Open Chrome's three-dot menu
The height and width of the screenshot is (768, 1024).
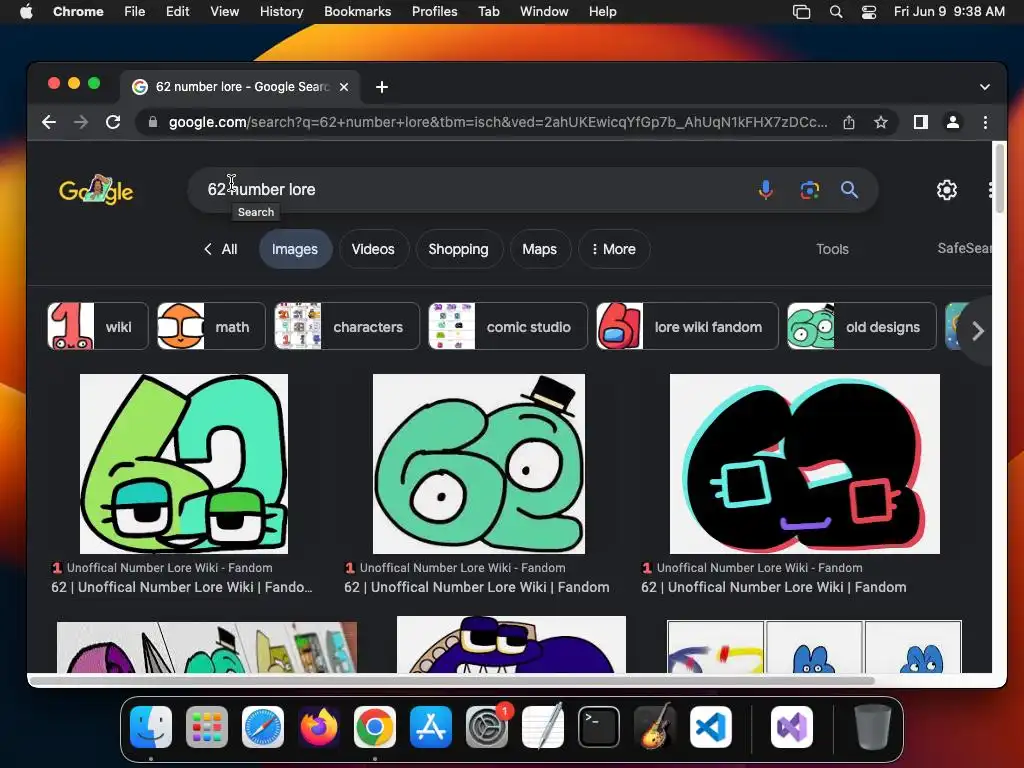coord(985,122)
